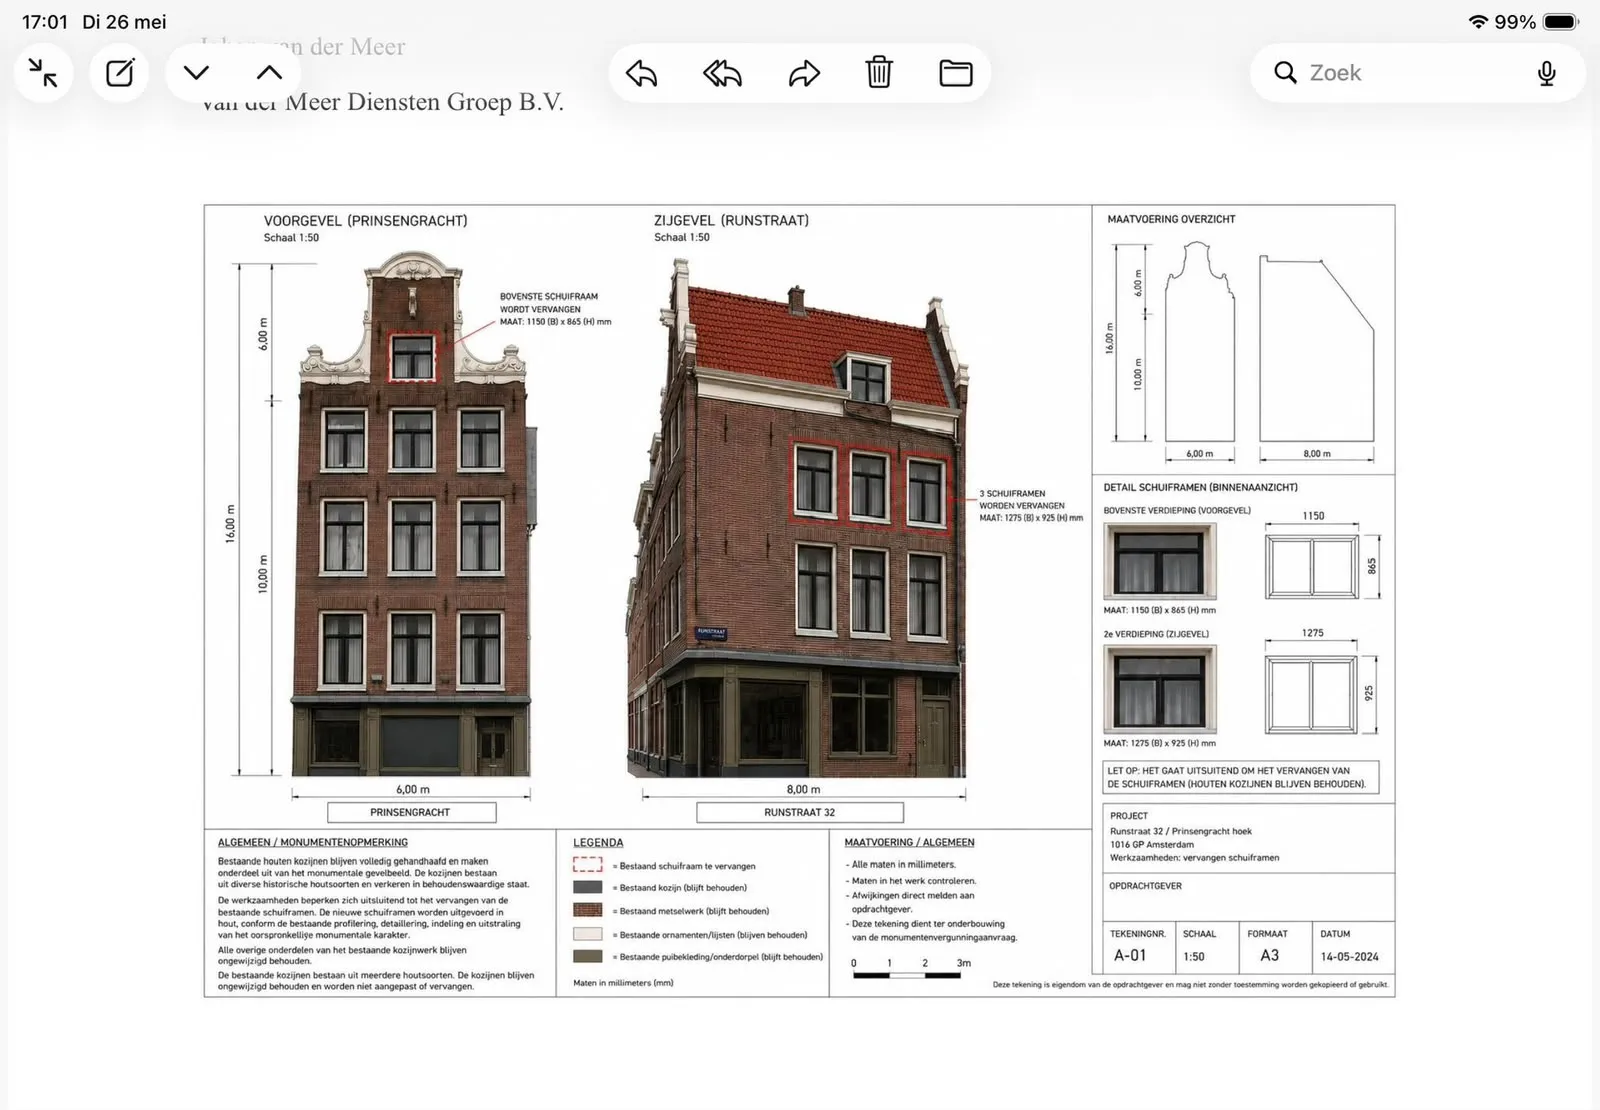
Task: Check the battery status indicator
Action: [x=1560, y=22]
